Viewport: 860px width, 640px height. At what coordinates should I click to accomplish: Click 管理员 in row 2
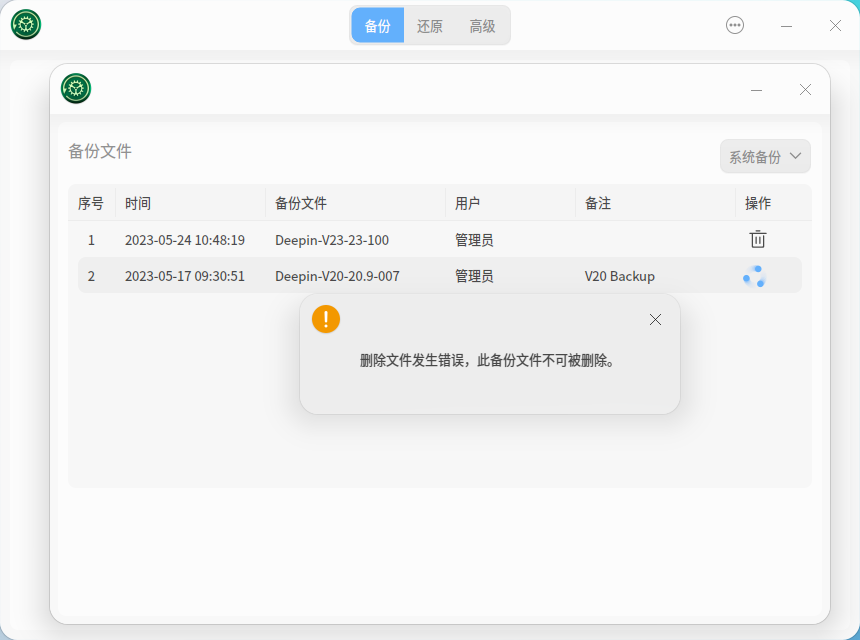(474, 276)
